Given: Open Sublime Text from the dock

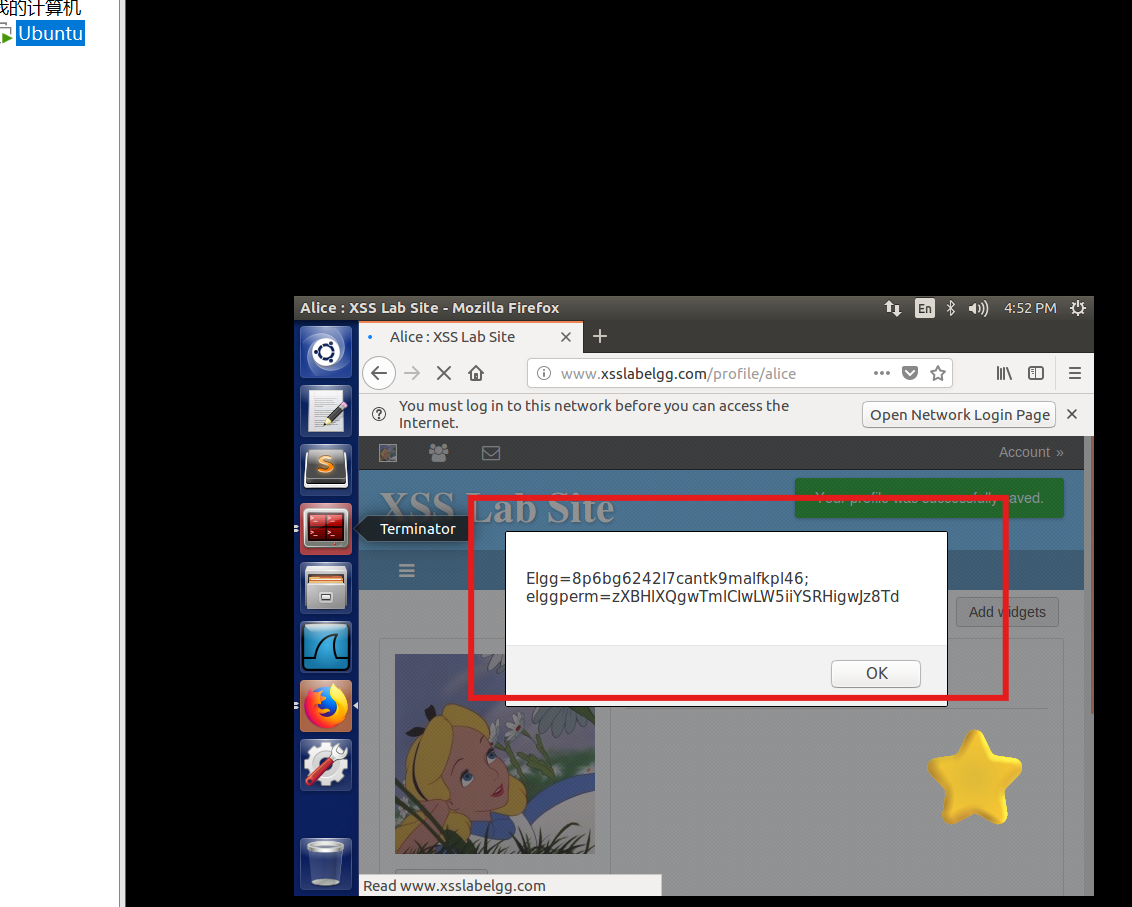Looking at the screenshot, I should pos(326,470).
